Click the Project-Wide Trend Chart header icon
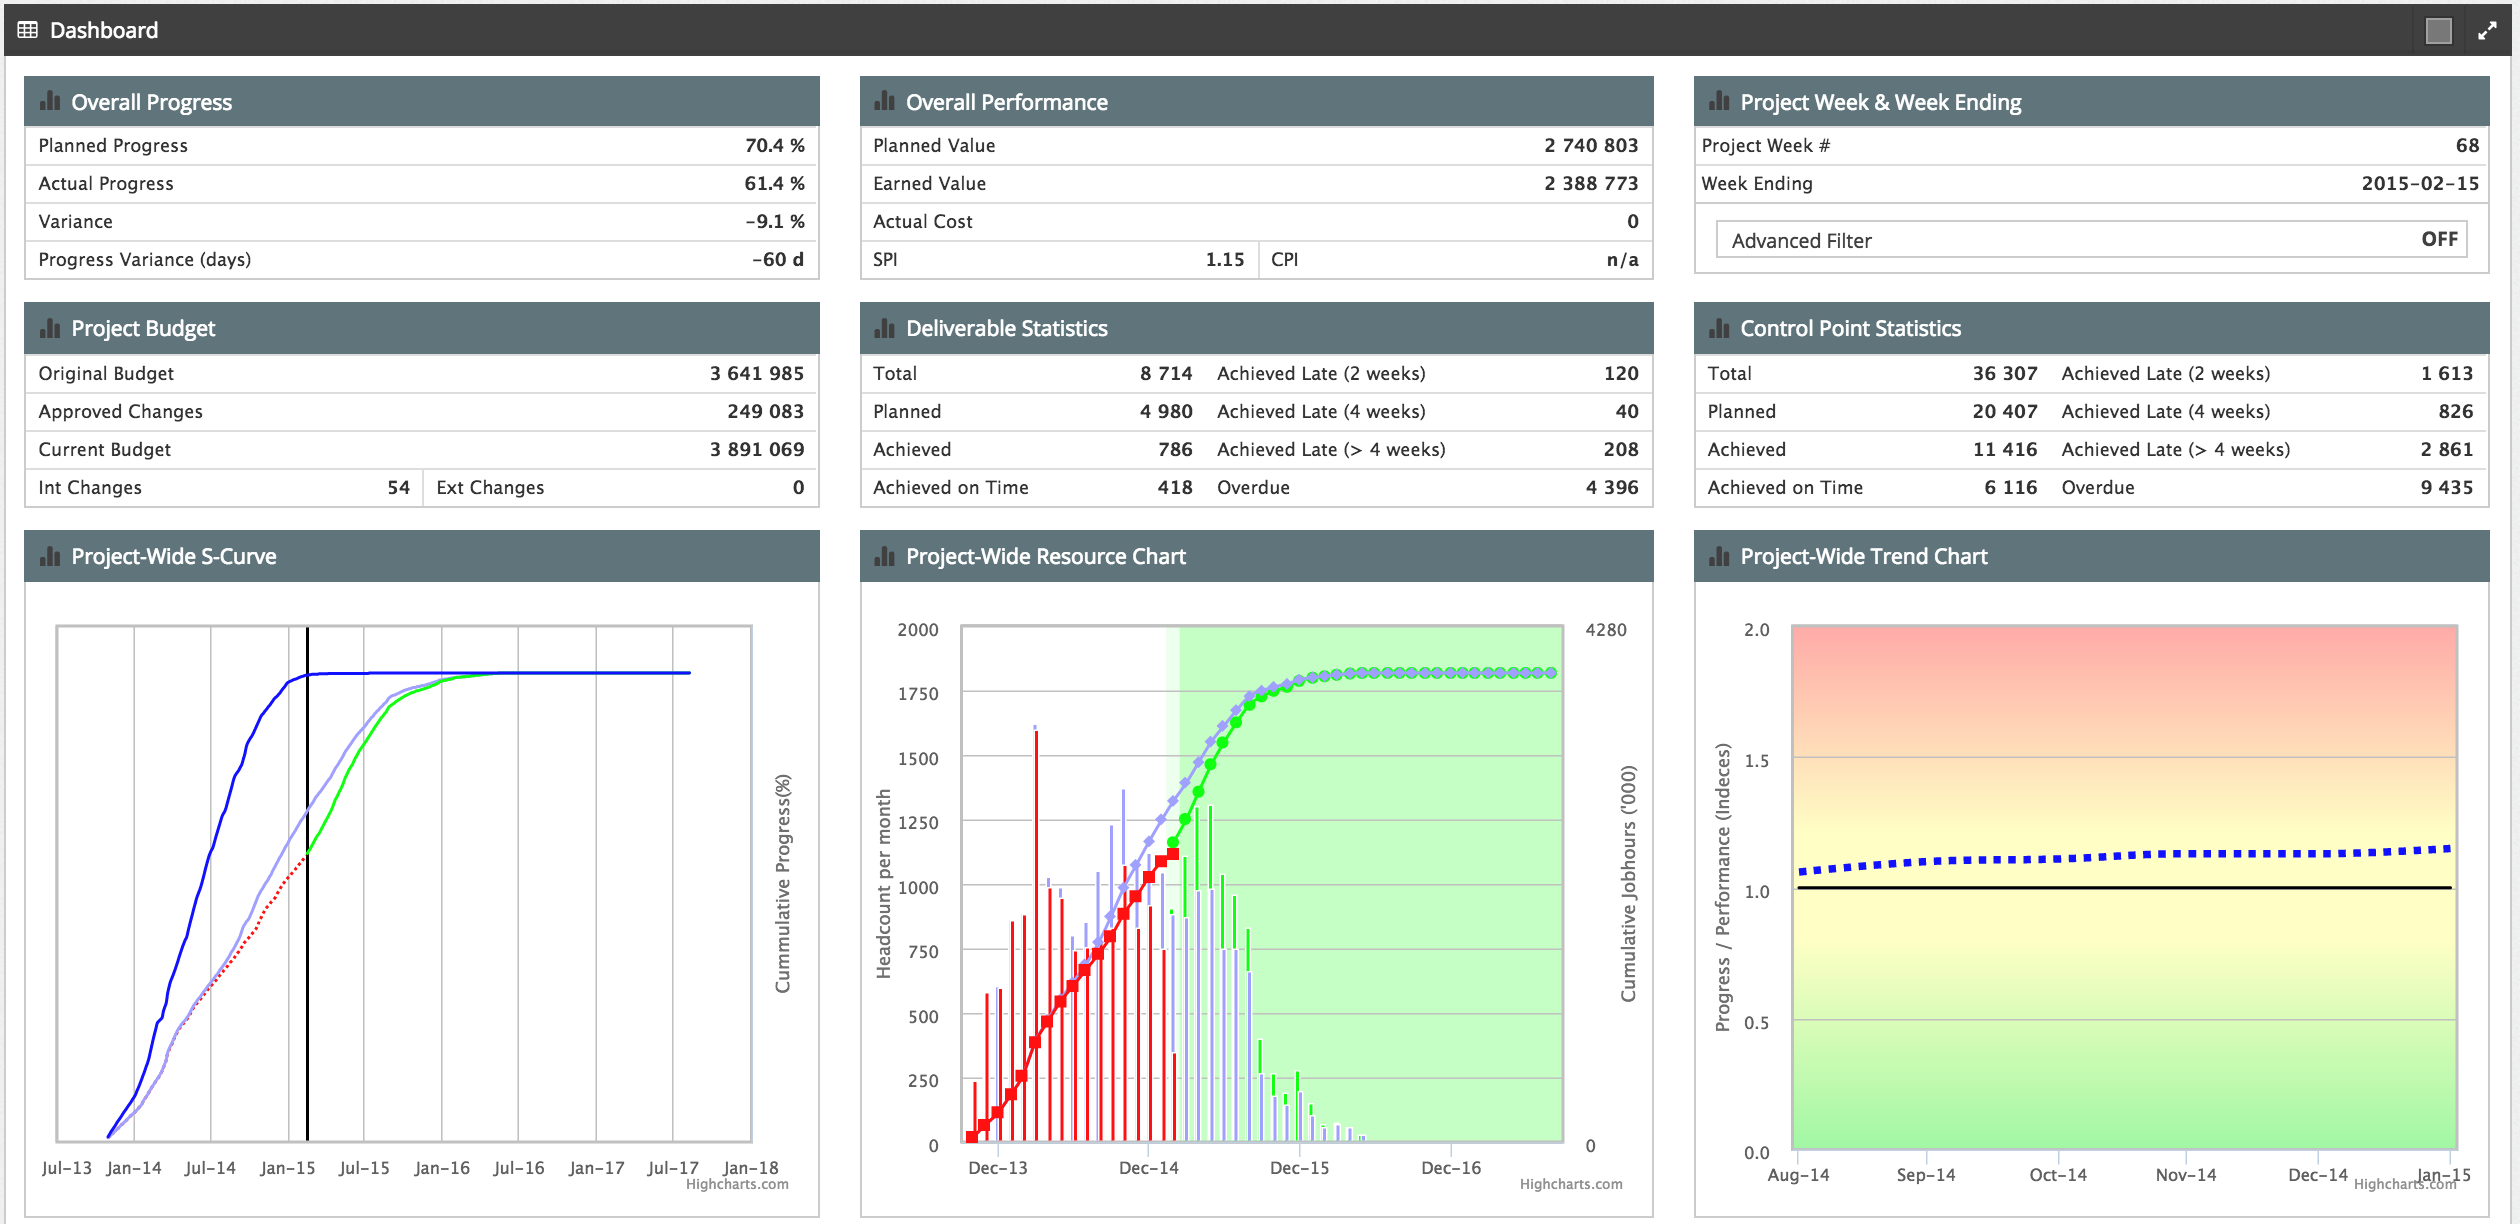 click(x=1719, y=556)
